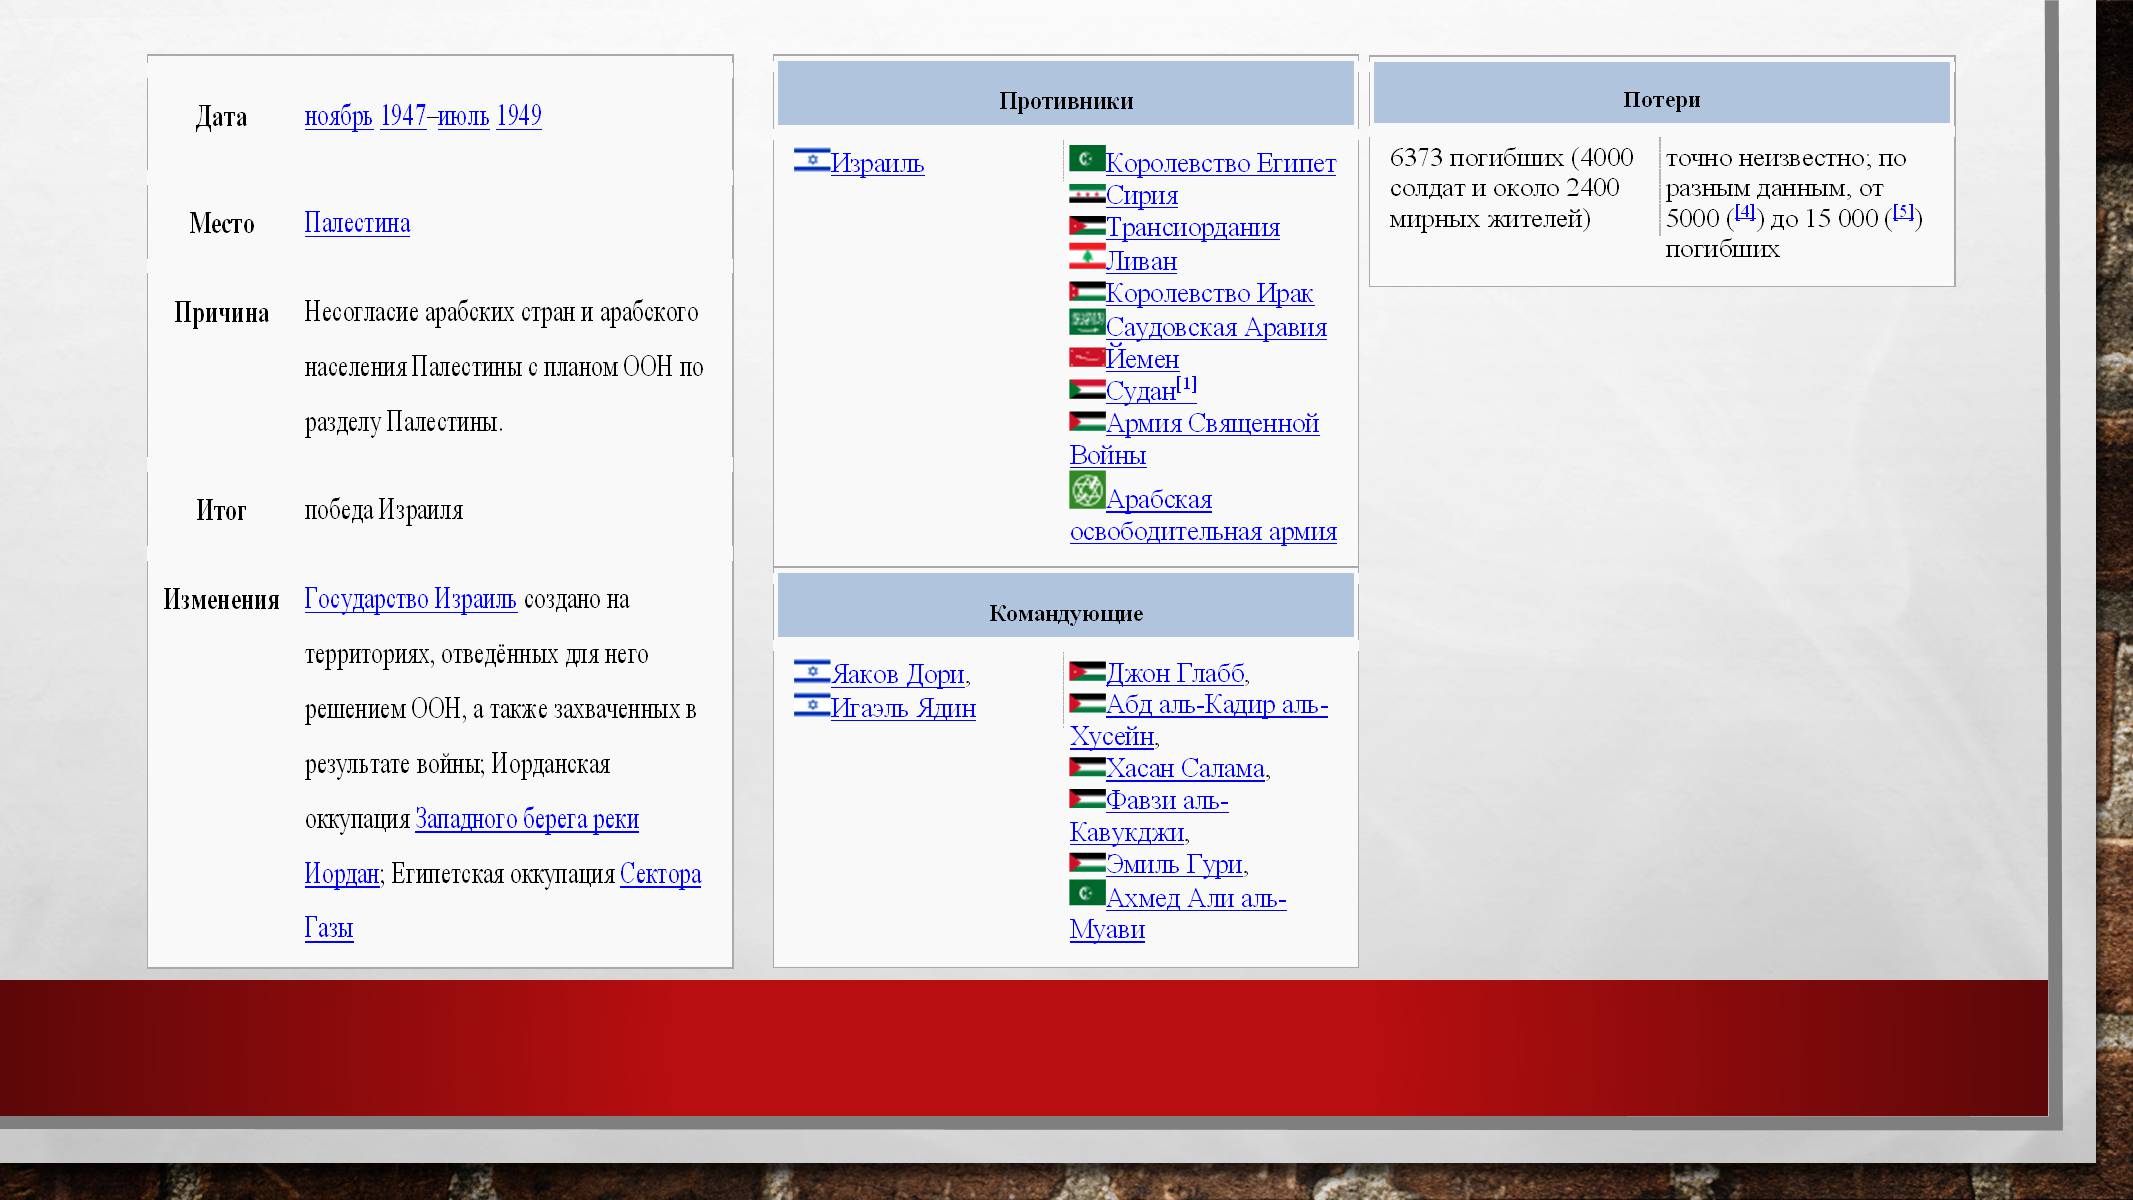The height and width of the screenshot is (1200, 2133).
Task: Open the Игаэль Ядин link
Action: [903, 708]
